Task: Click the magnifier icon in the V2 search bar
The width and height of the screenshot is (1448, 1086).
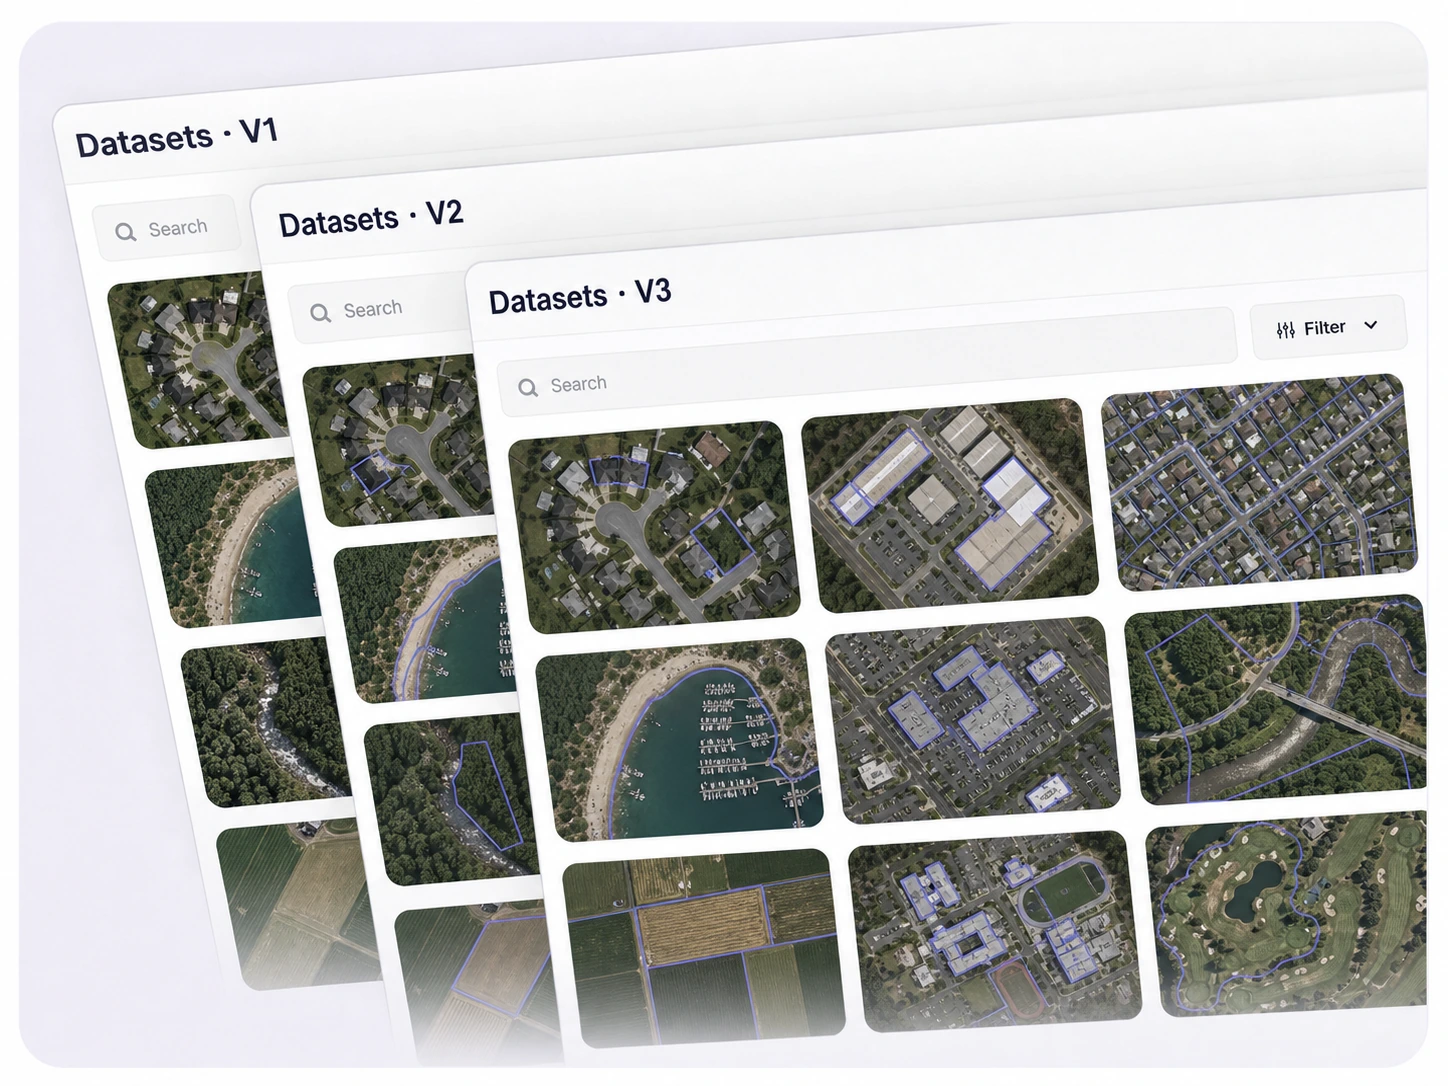Action: (320, 313)
